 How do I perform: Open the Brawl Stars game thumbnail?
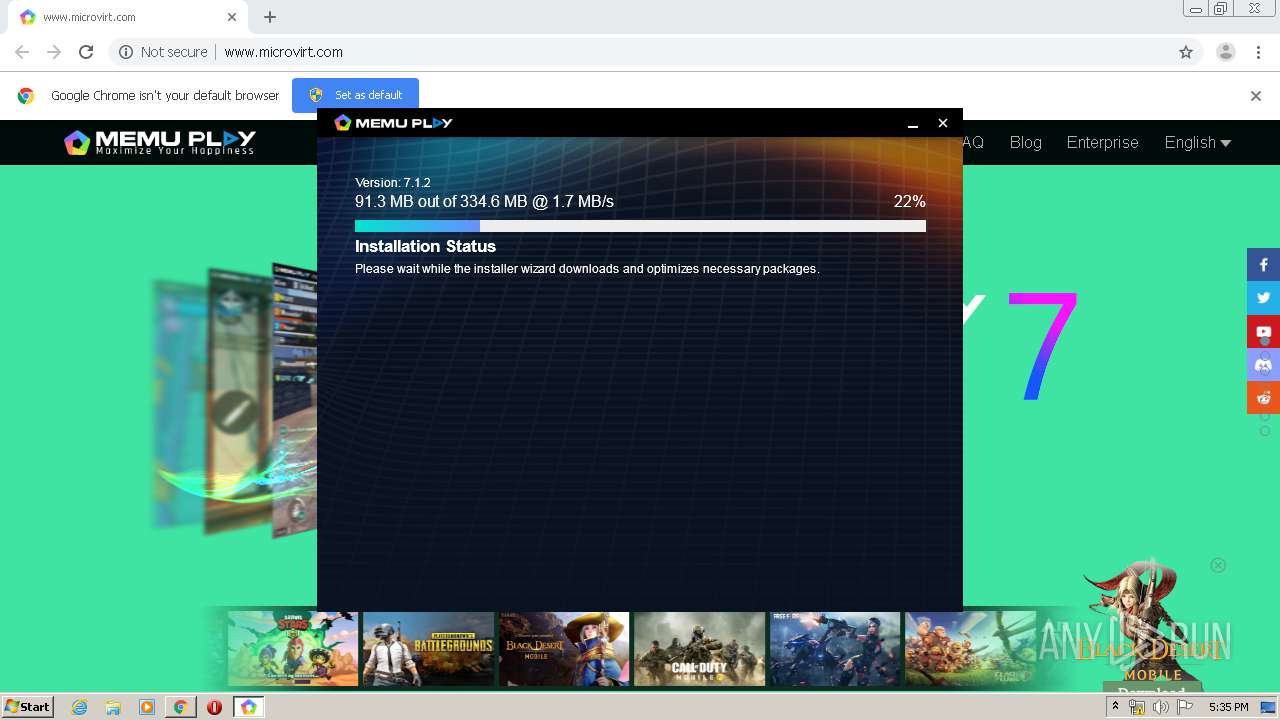coord(292,648)
